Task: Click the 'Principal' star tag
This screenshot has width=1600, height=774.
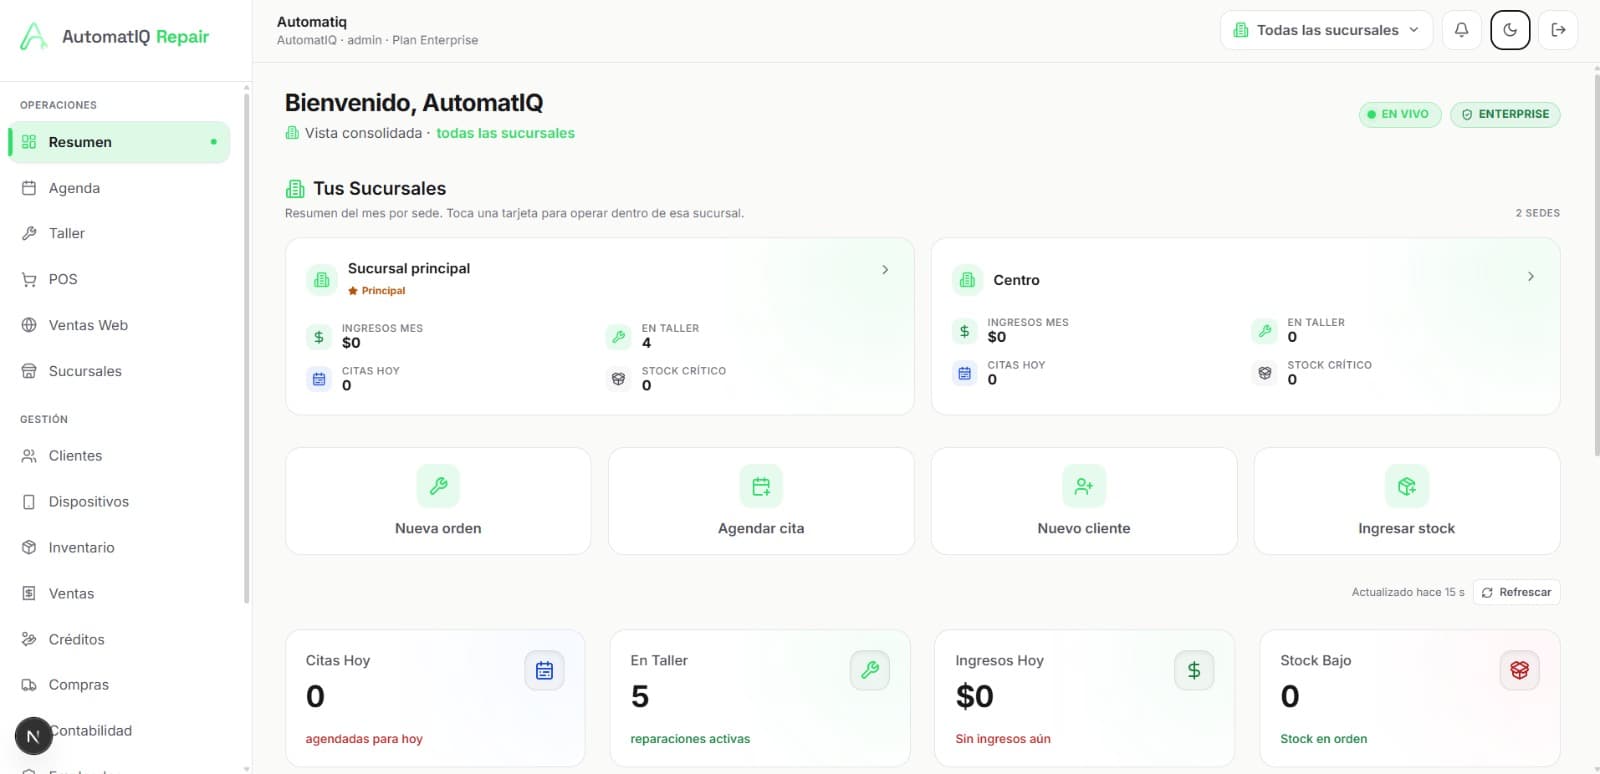Action: 377,291
